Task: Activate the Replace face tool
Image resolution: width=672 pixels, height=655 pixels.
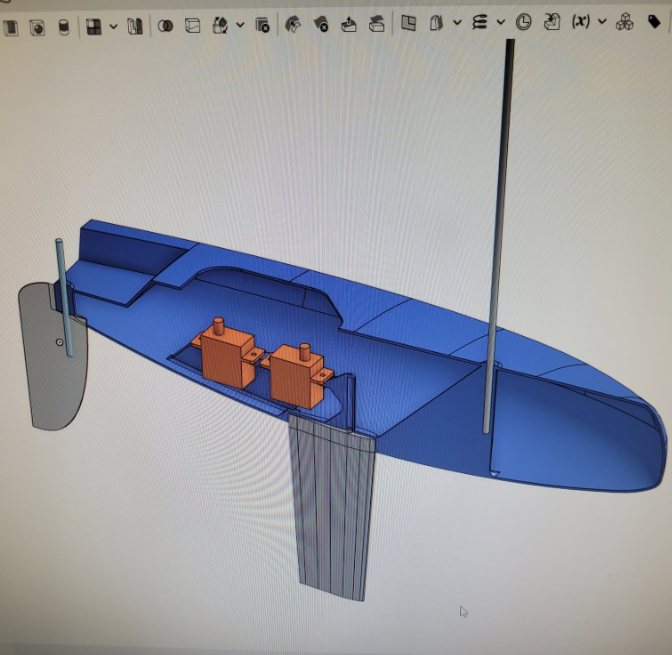Action: coord(376,24)
